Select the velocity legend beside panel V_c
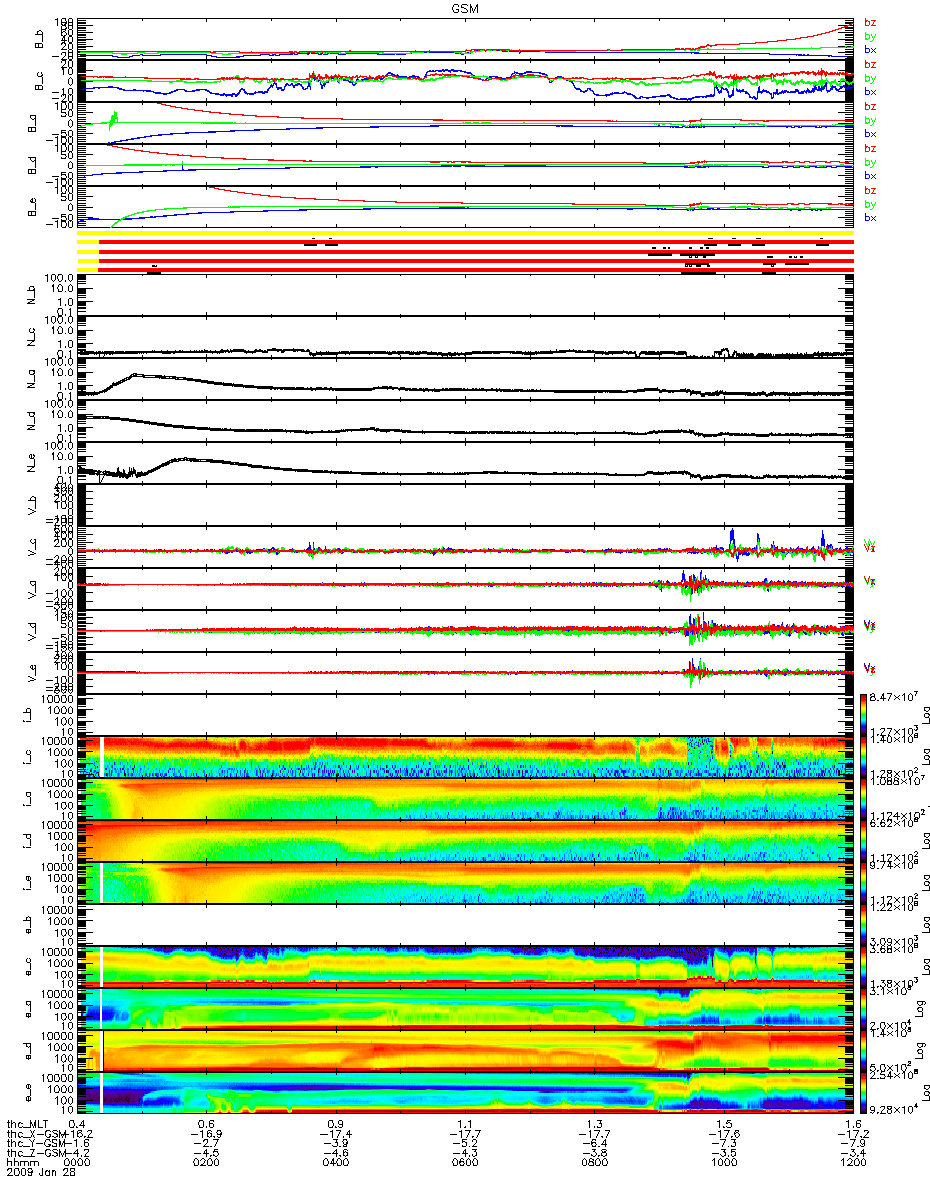Screen dimensions: 930x1200 click(870, 546)
